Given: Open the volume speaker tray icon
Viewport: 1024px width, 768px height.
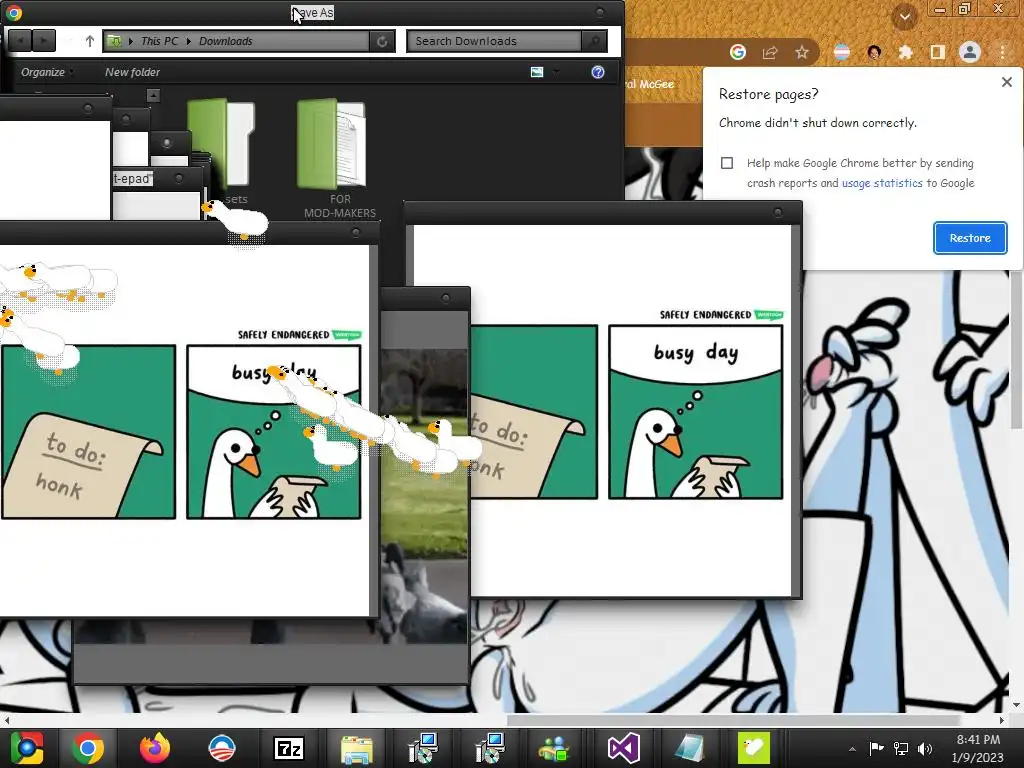Looking at the screenshot, I should (925, 748).
